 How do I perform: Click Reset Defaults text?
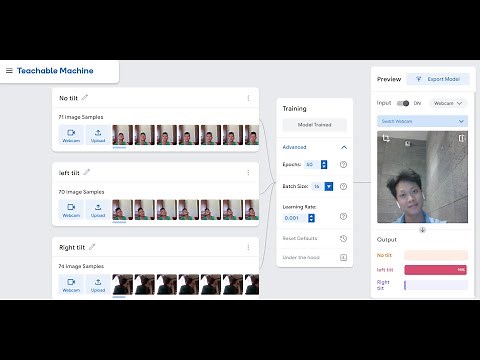coord(300,238)
